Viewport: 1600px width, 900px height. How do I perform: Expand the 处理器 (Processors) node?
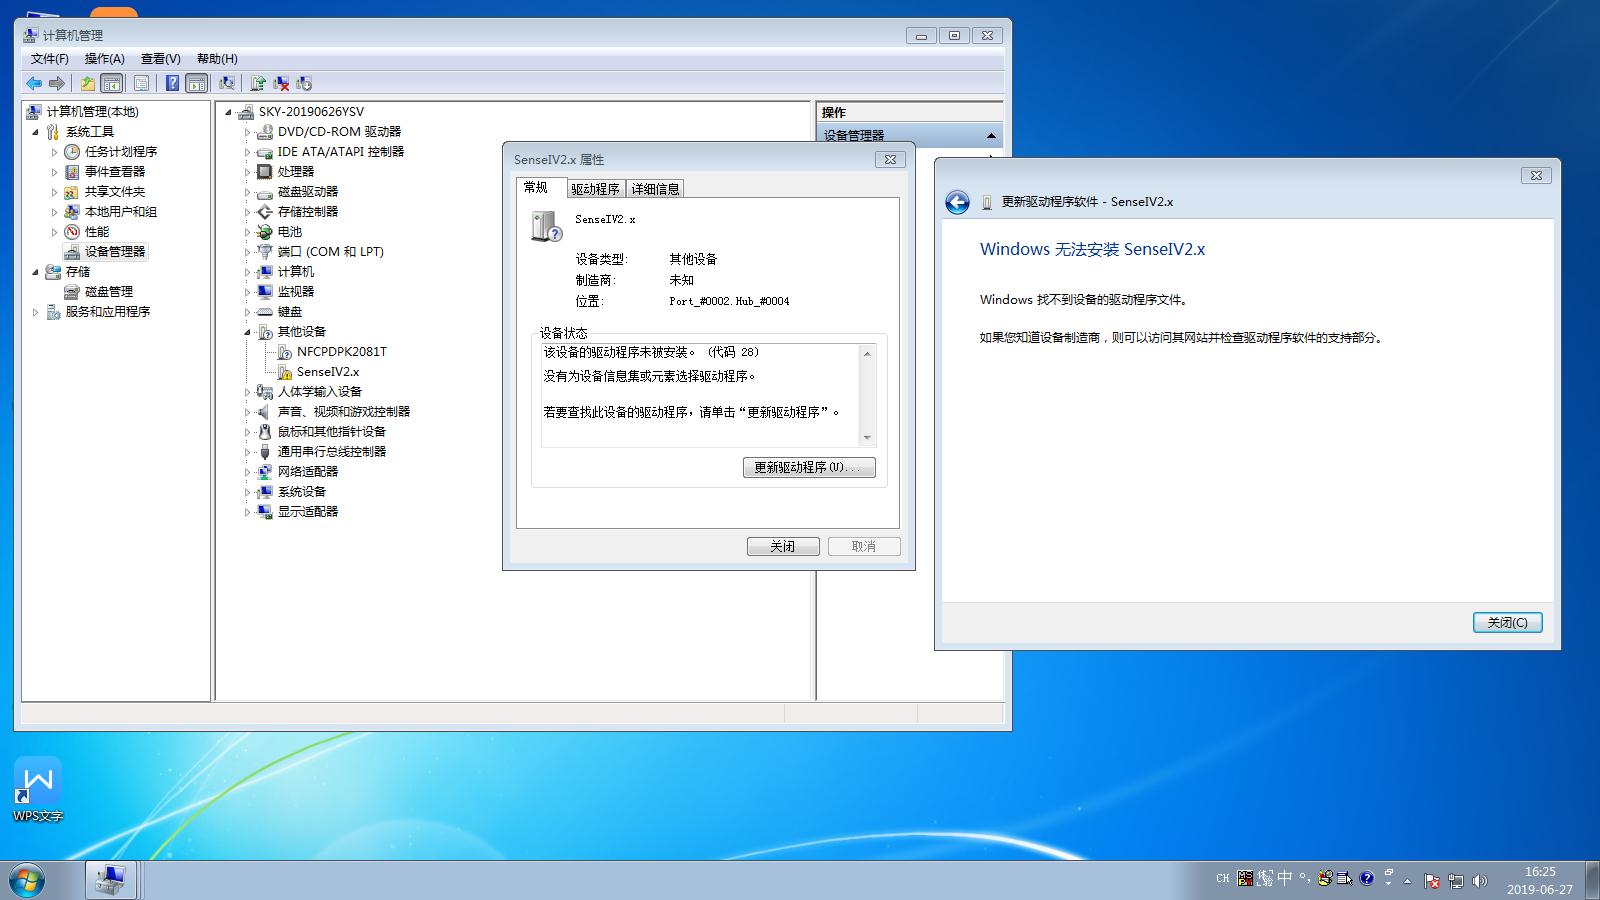(x=247, y=171)
